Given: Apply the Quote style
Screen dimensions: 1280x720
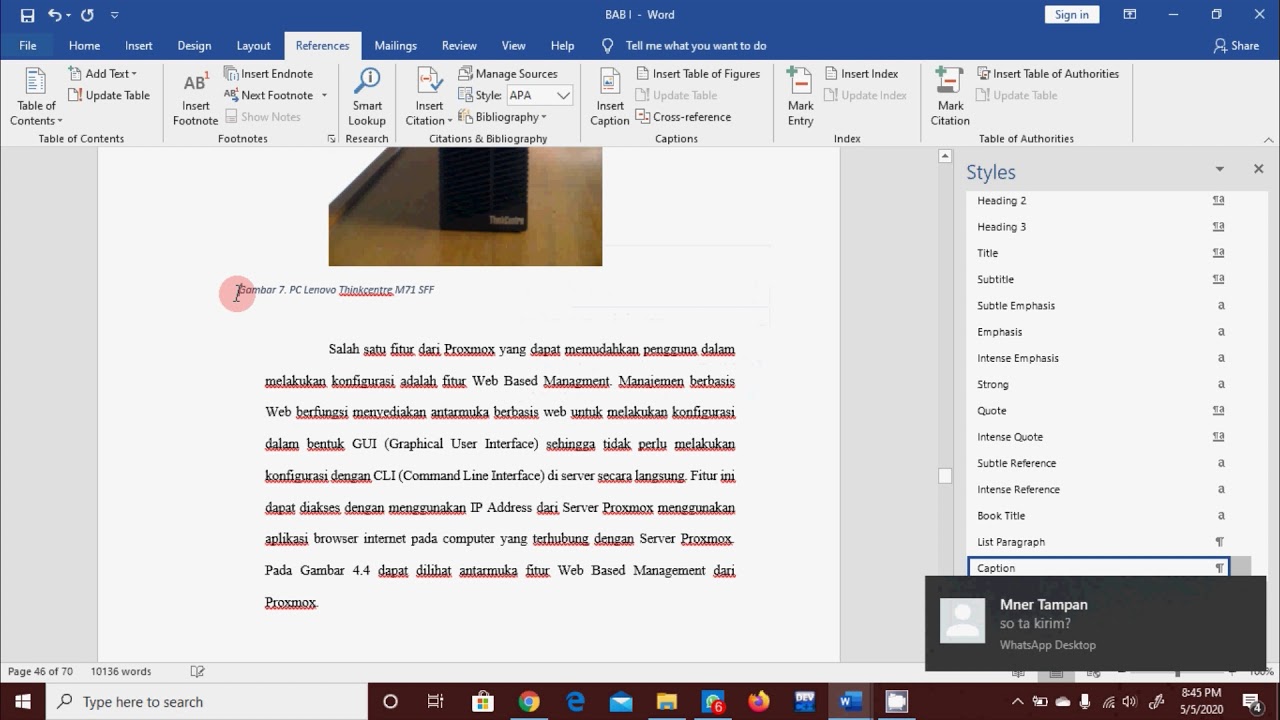Looking at the screenshot, I should [x=1100, y=410].
